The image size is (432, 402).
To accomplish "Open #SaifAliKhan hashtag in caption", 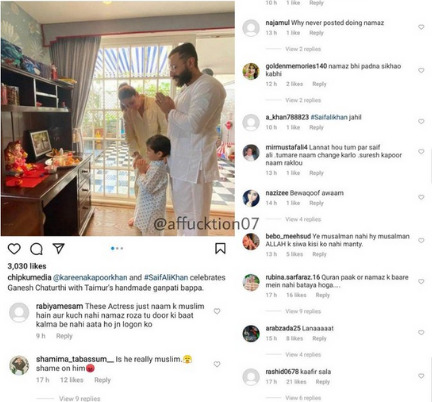I will 166,278.
